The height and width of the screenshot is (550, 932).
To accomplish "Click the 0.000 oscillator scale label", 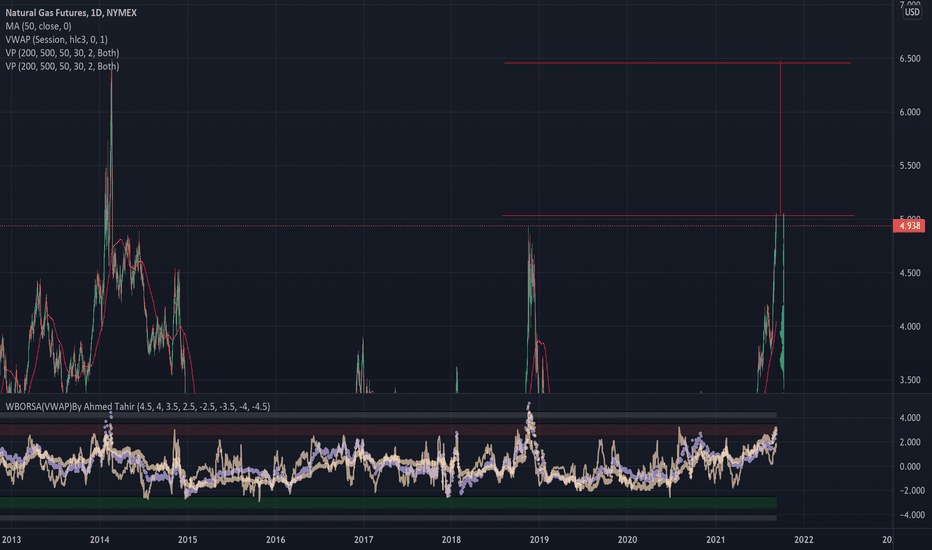I will [x=910, y=466].
